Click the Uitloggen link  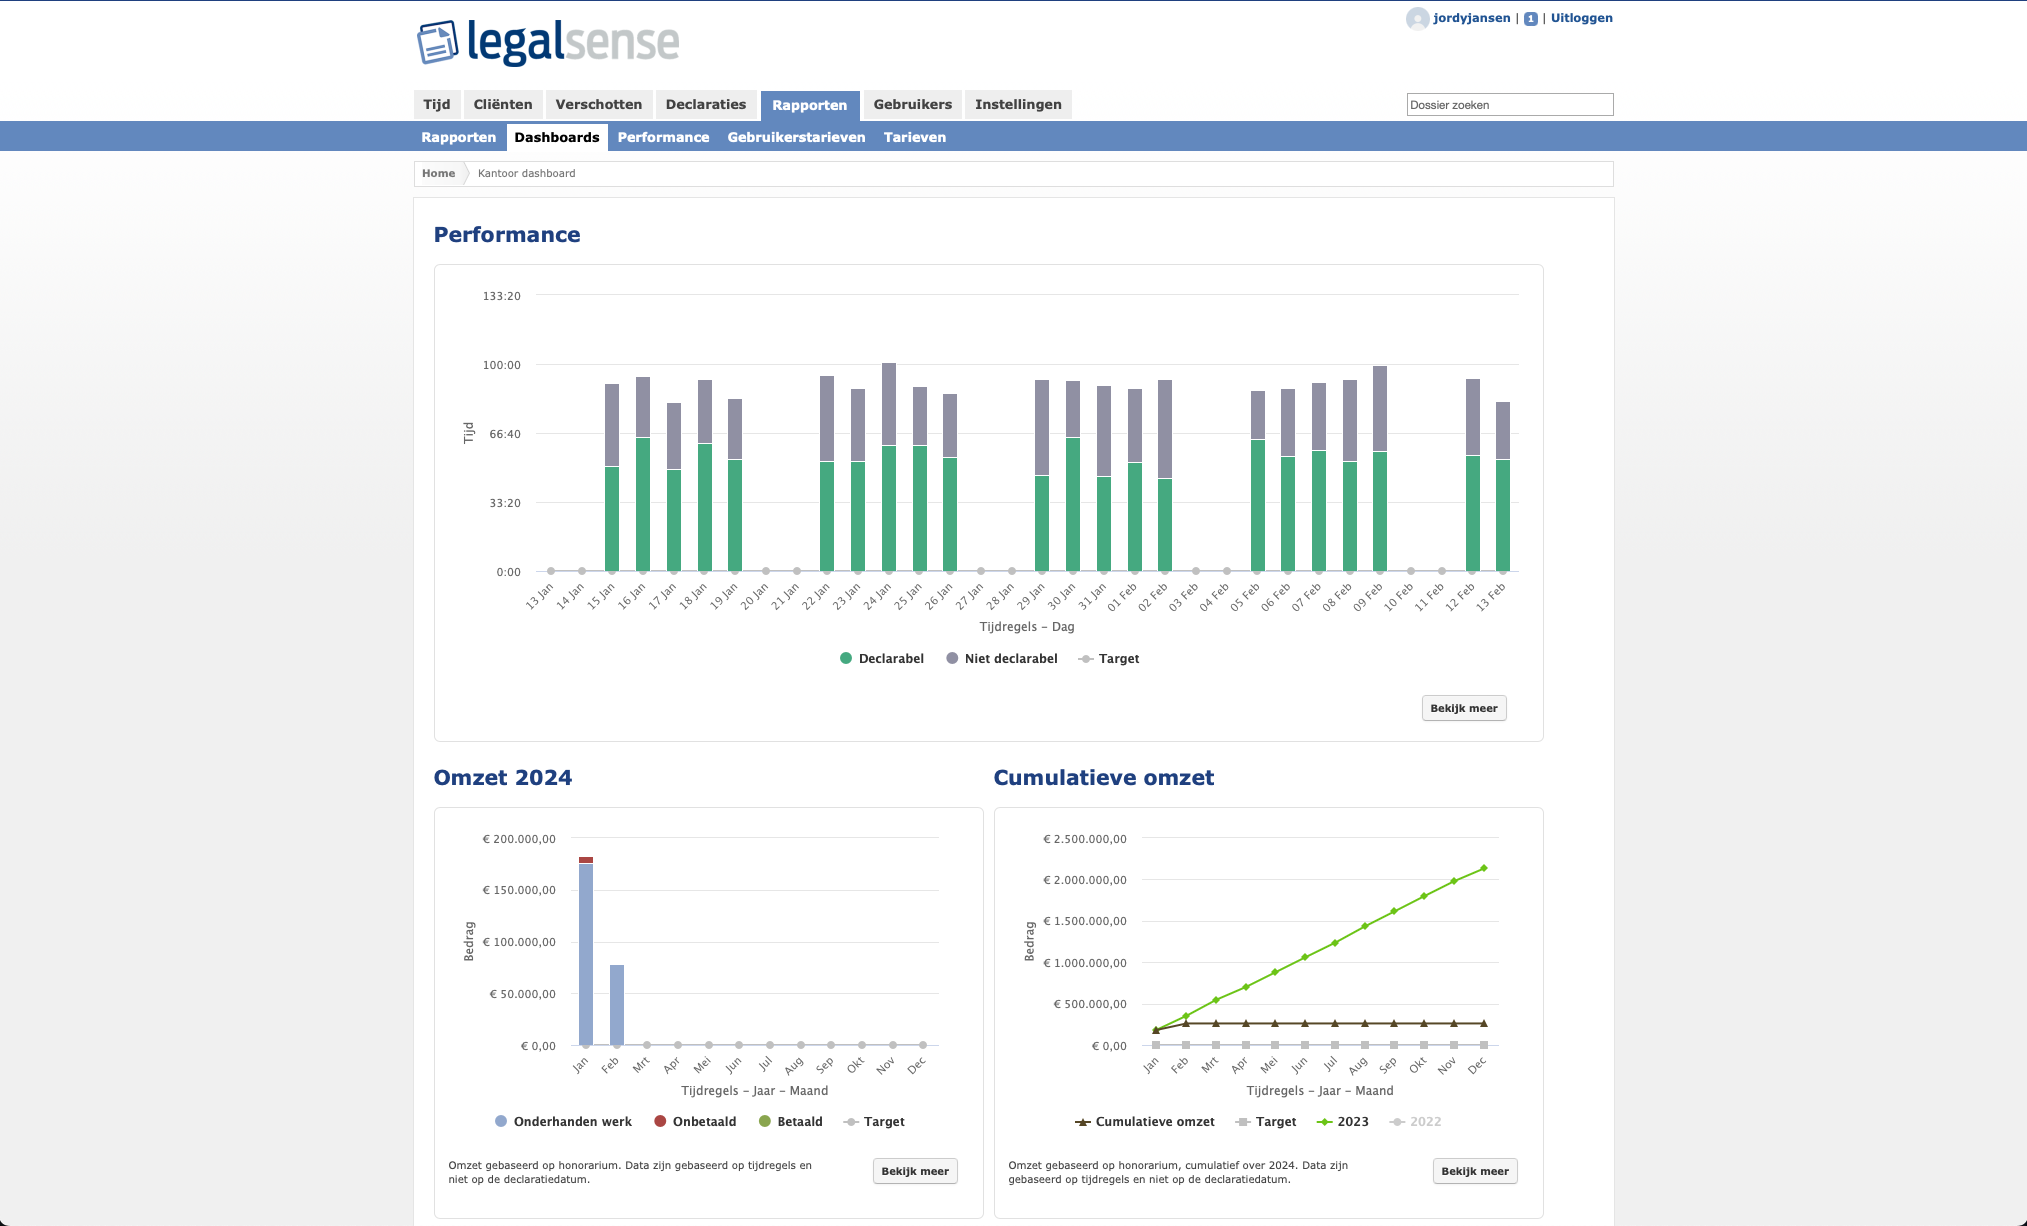click(1581, 18)
